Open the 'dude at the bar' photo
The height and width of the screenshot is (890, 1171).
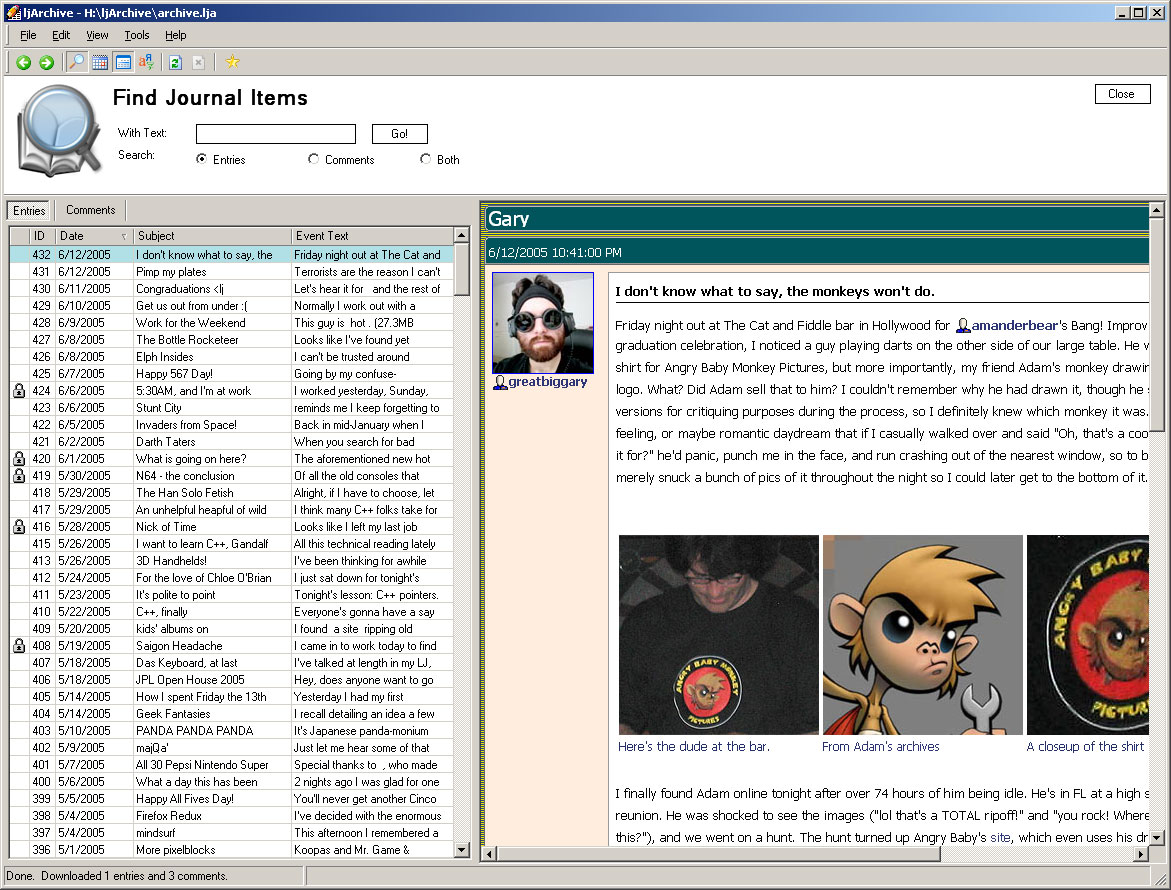pyautogui.click(x=718, y=635)
